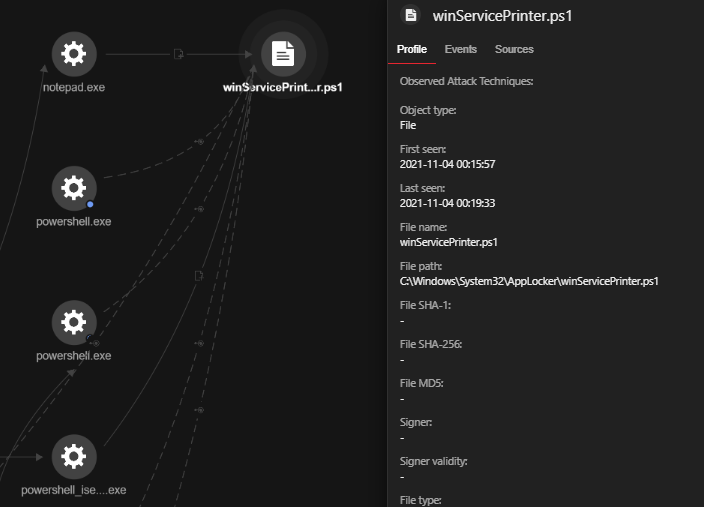Click the highlighted winServicePrinter.ps1 file node
This screenshot has width=704, height=507.
pos(283,54)
